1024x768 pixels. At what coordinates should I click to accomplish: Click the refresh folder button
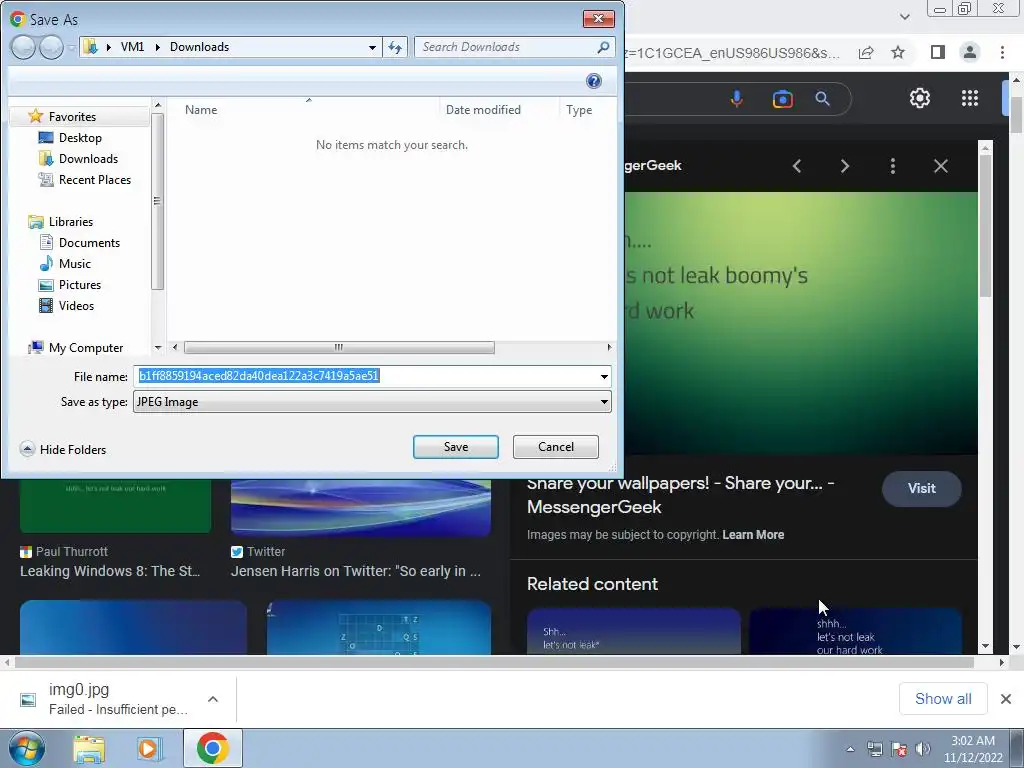click(x=395, y=47)
